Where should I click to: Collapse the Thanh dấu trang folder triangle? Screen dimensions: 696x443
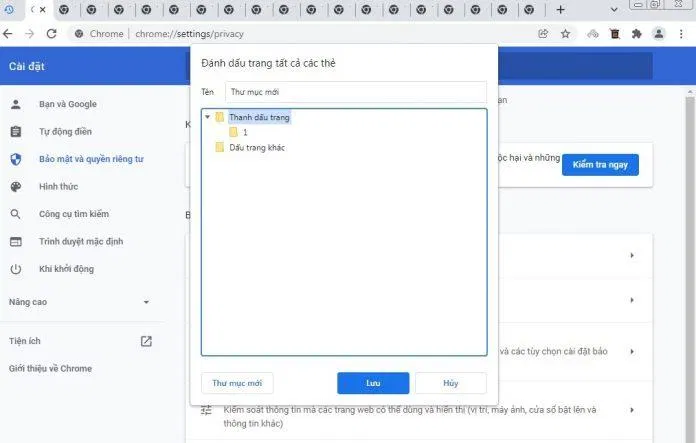tap(208, 117)
